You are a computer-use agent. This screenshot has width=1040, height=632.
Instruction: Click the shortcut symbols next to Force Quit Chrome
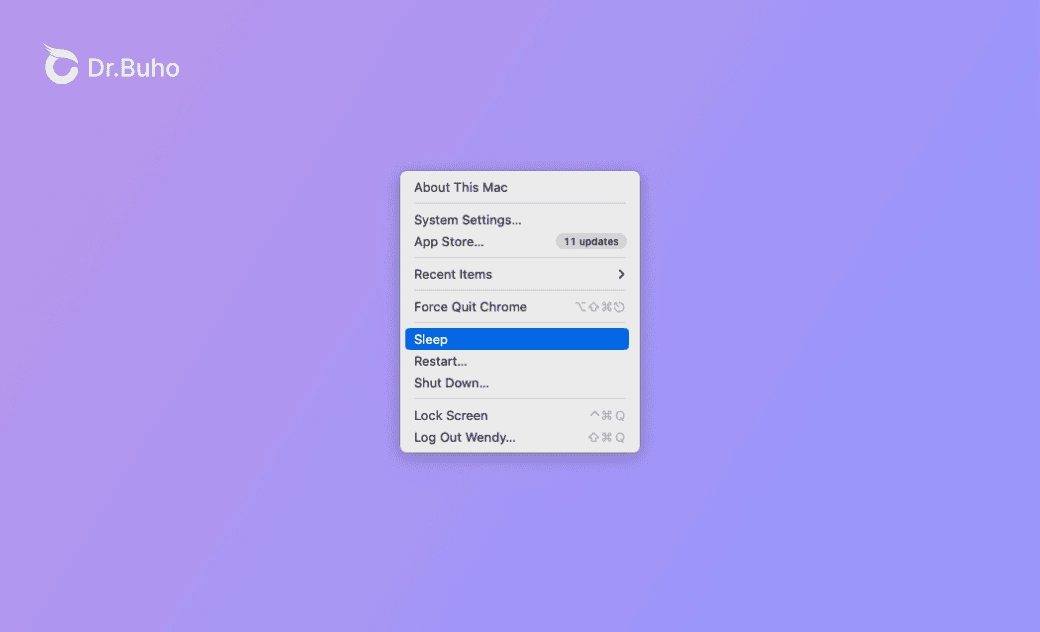click(602, 307)
